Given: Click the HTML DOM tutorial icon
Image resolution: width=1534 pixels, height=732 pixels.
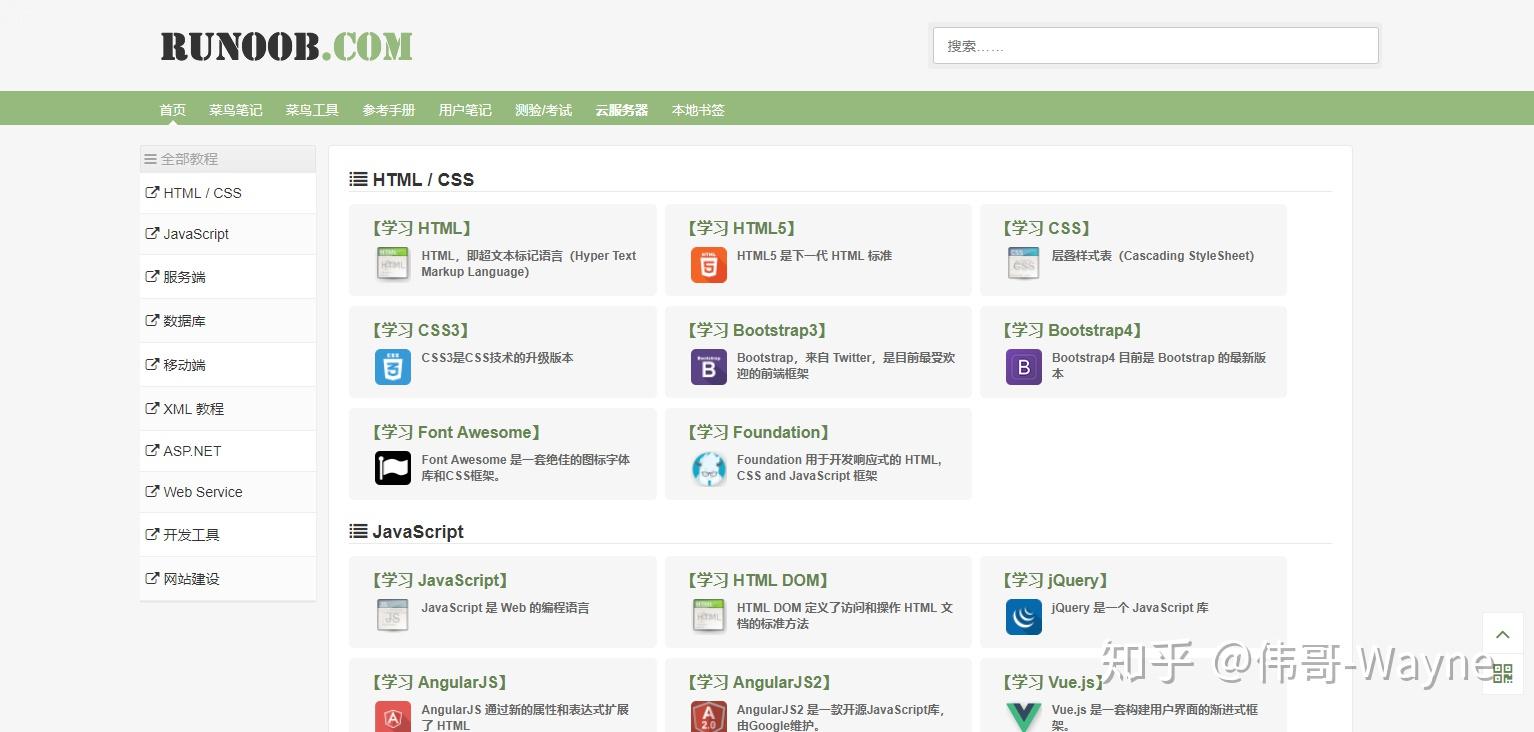Looking at the screenshot, I should pos(708,616).
